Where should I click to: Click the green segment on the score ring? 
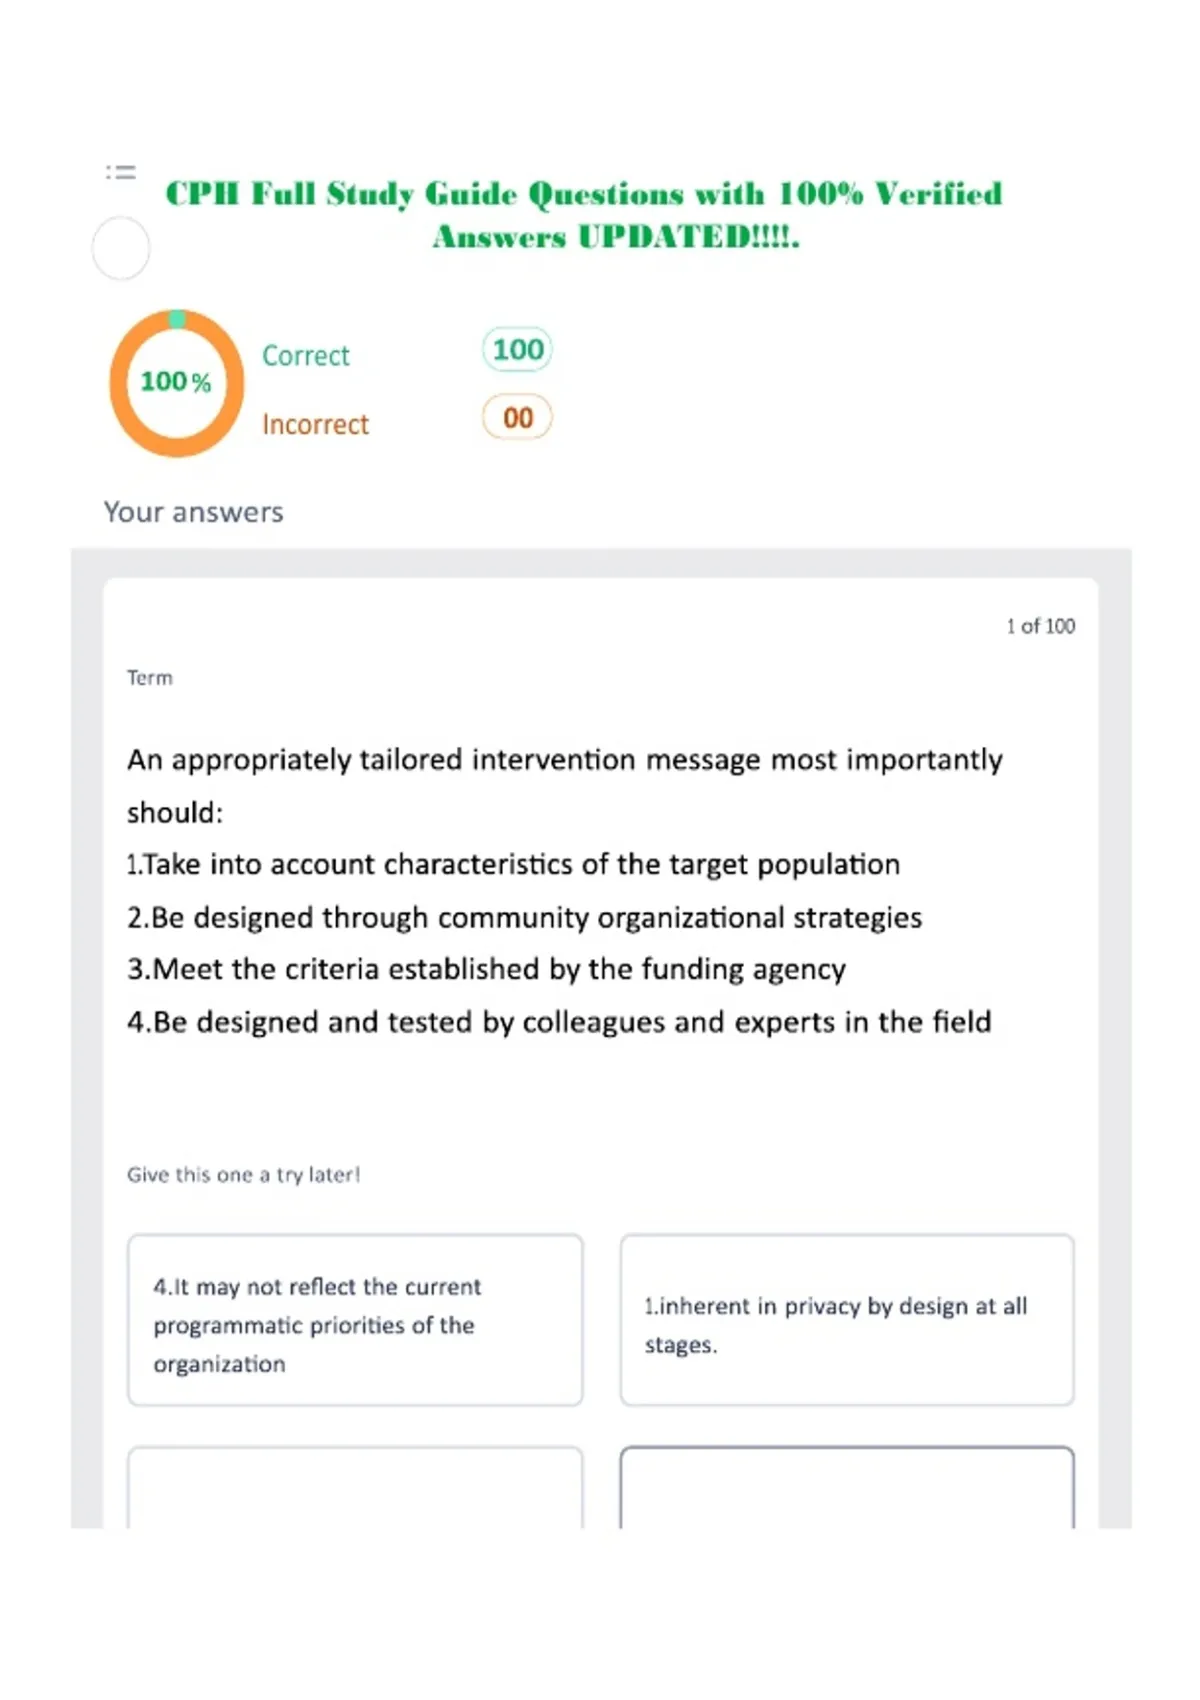[177, 319]
